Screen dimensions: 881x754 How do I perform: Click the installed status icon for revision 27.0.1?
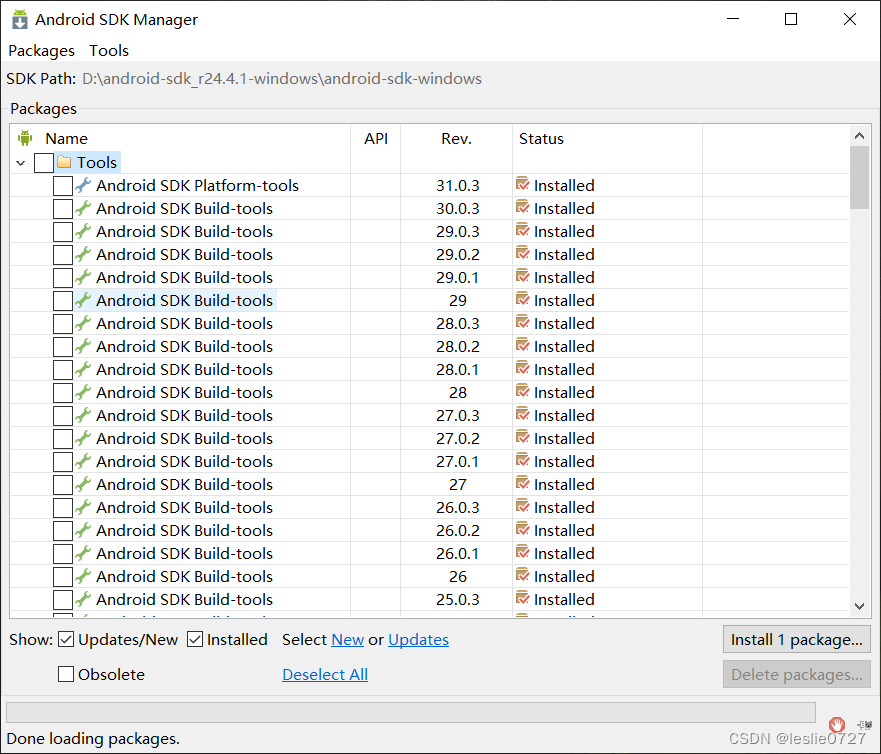click(523, 461)
